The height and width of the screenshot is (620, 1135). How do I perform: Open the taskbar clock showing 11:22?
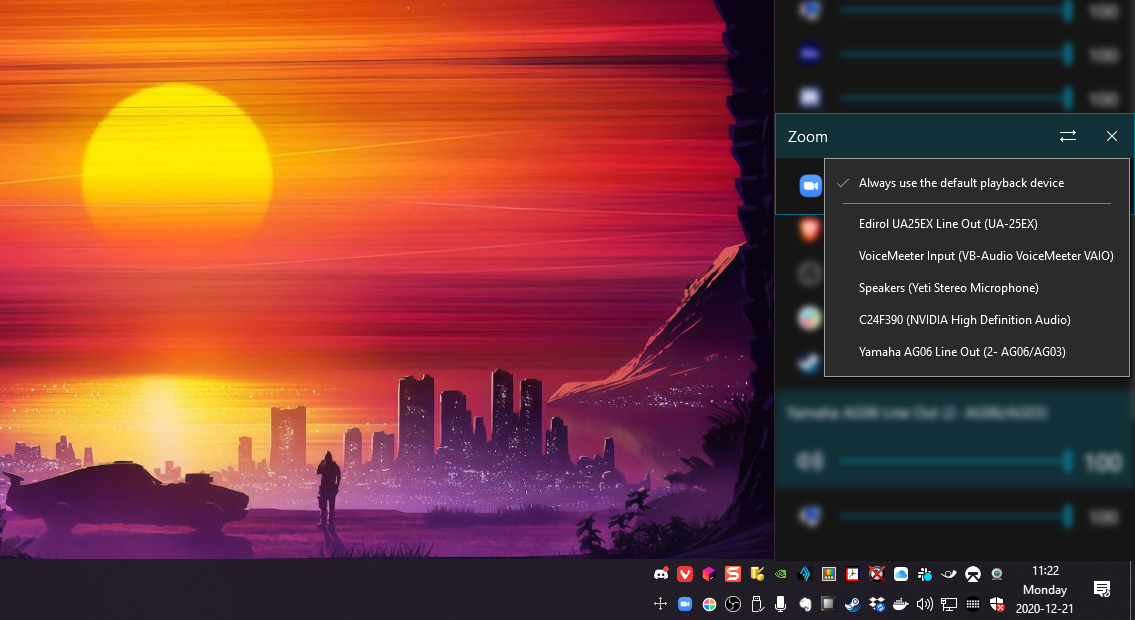coord(1045,590)
